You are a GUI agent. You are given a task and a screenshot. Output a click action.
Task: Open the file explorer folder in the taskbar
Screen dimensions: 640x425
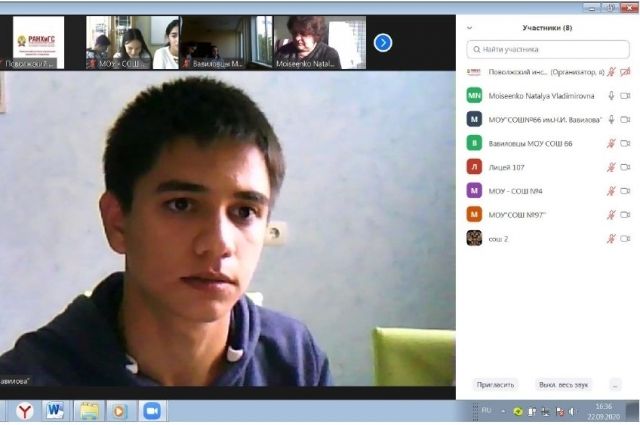click(88, 410)
